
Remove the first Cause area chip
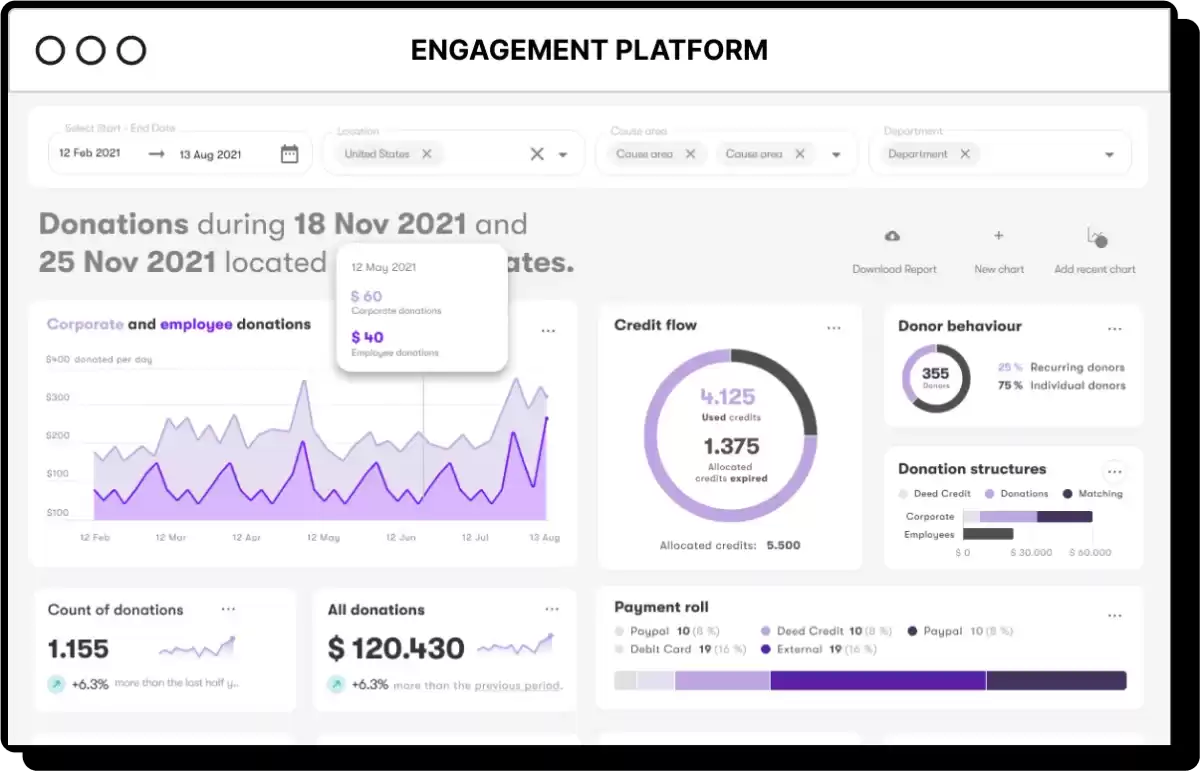point(690,154)
